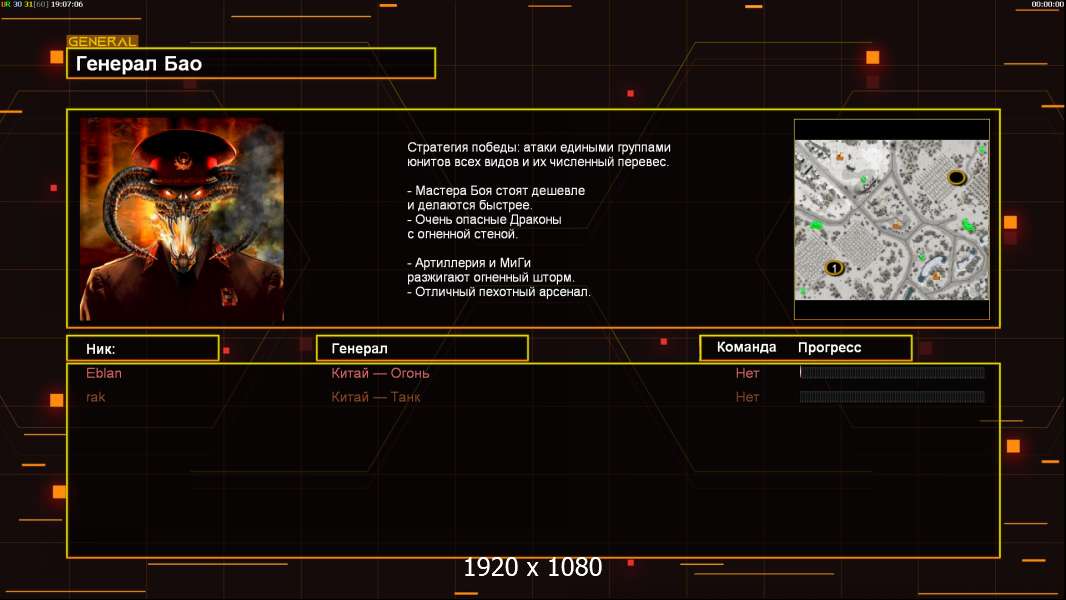The image size is (1066, 600).
Task: Click General Bao's demon portrait image
Action: (182, 219)
